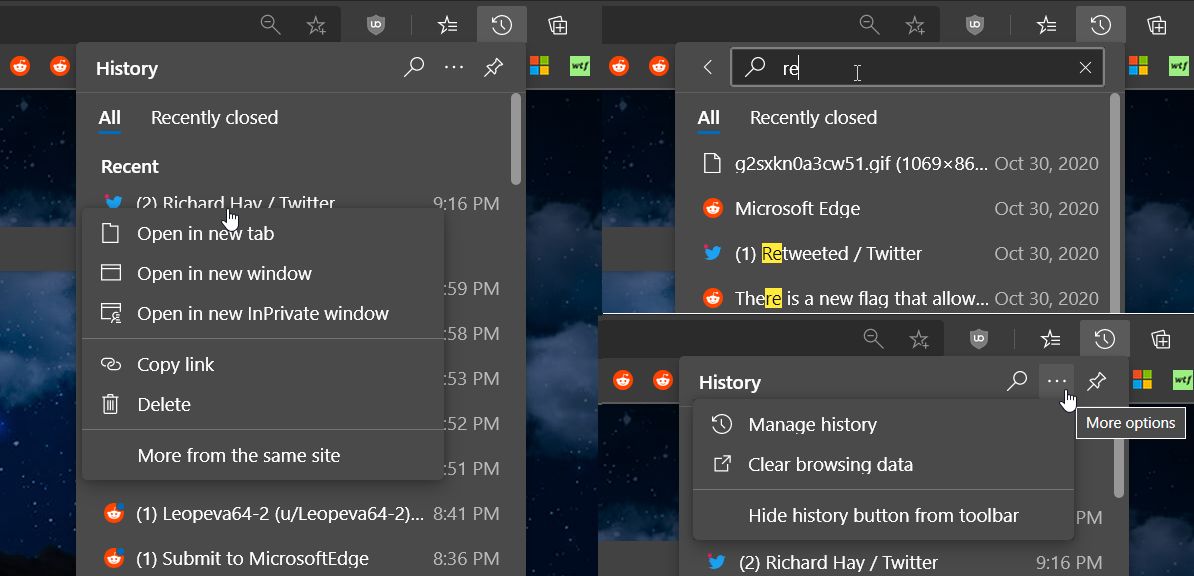This screenshot has width=1194, height=576.
Task: Select Open in new InPrivate window
Action: pyautogui.click(x=262, y=314)
